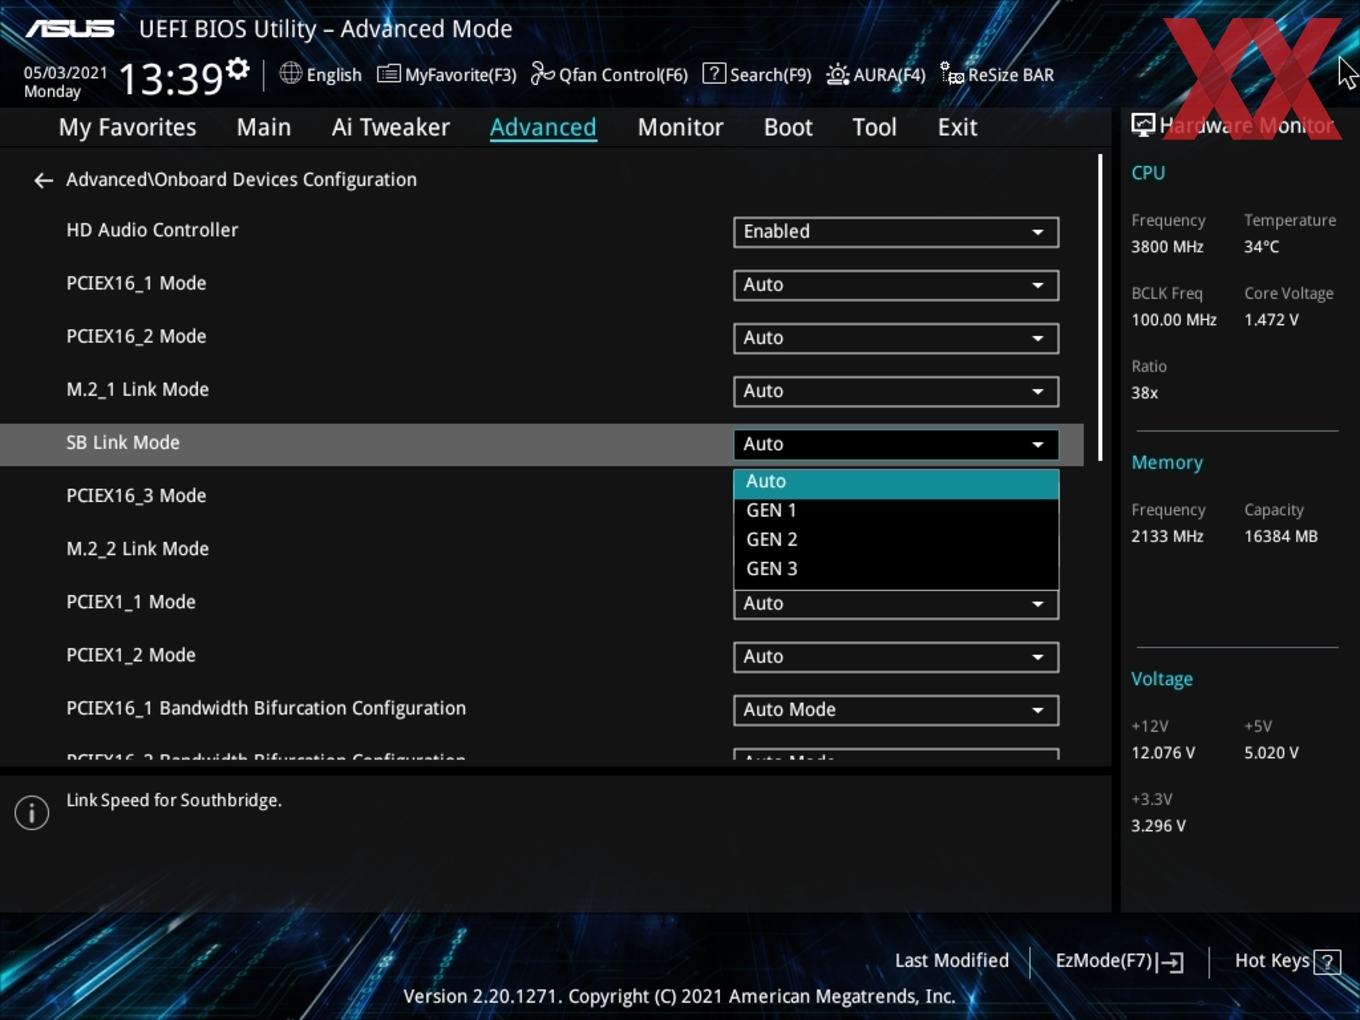Go to the Exit tab

(x=957, y=127)
